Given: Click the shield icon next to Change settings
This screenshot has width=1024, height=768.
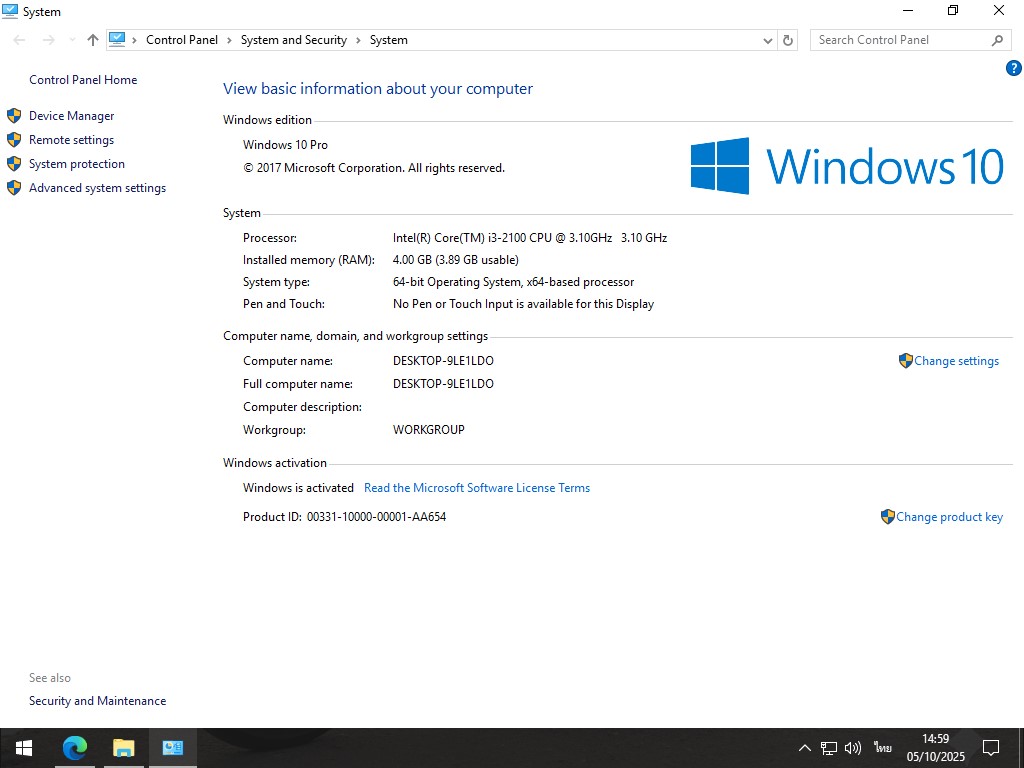Looking at the screenshot, I should pos(906,360).
